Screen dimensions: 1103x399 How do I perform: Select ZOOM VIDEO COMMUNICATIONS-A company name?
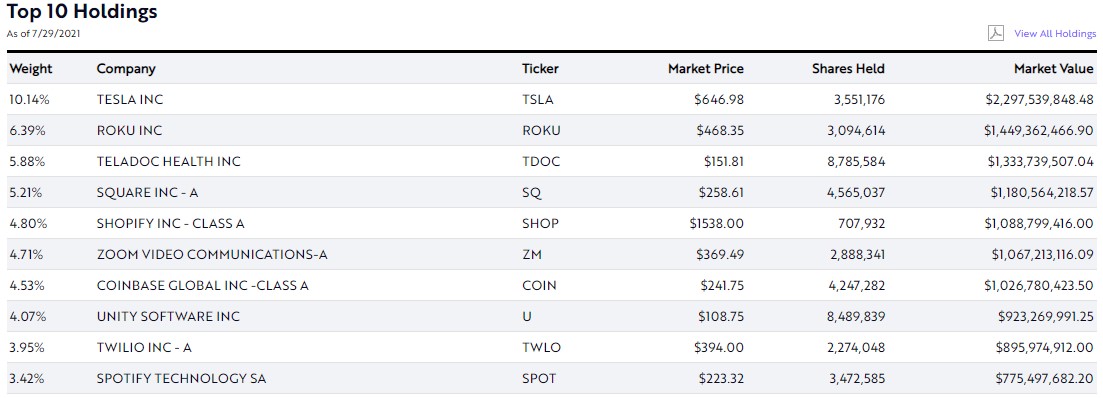[212, 255]
